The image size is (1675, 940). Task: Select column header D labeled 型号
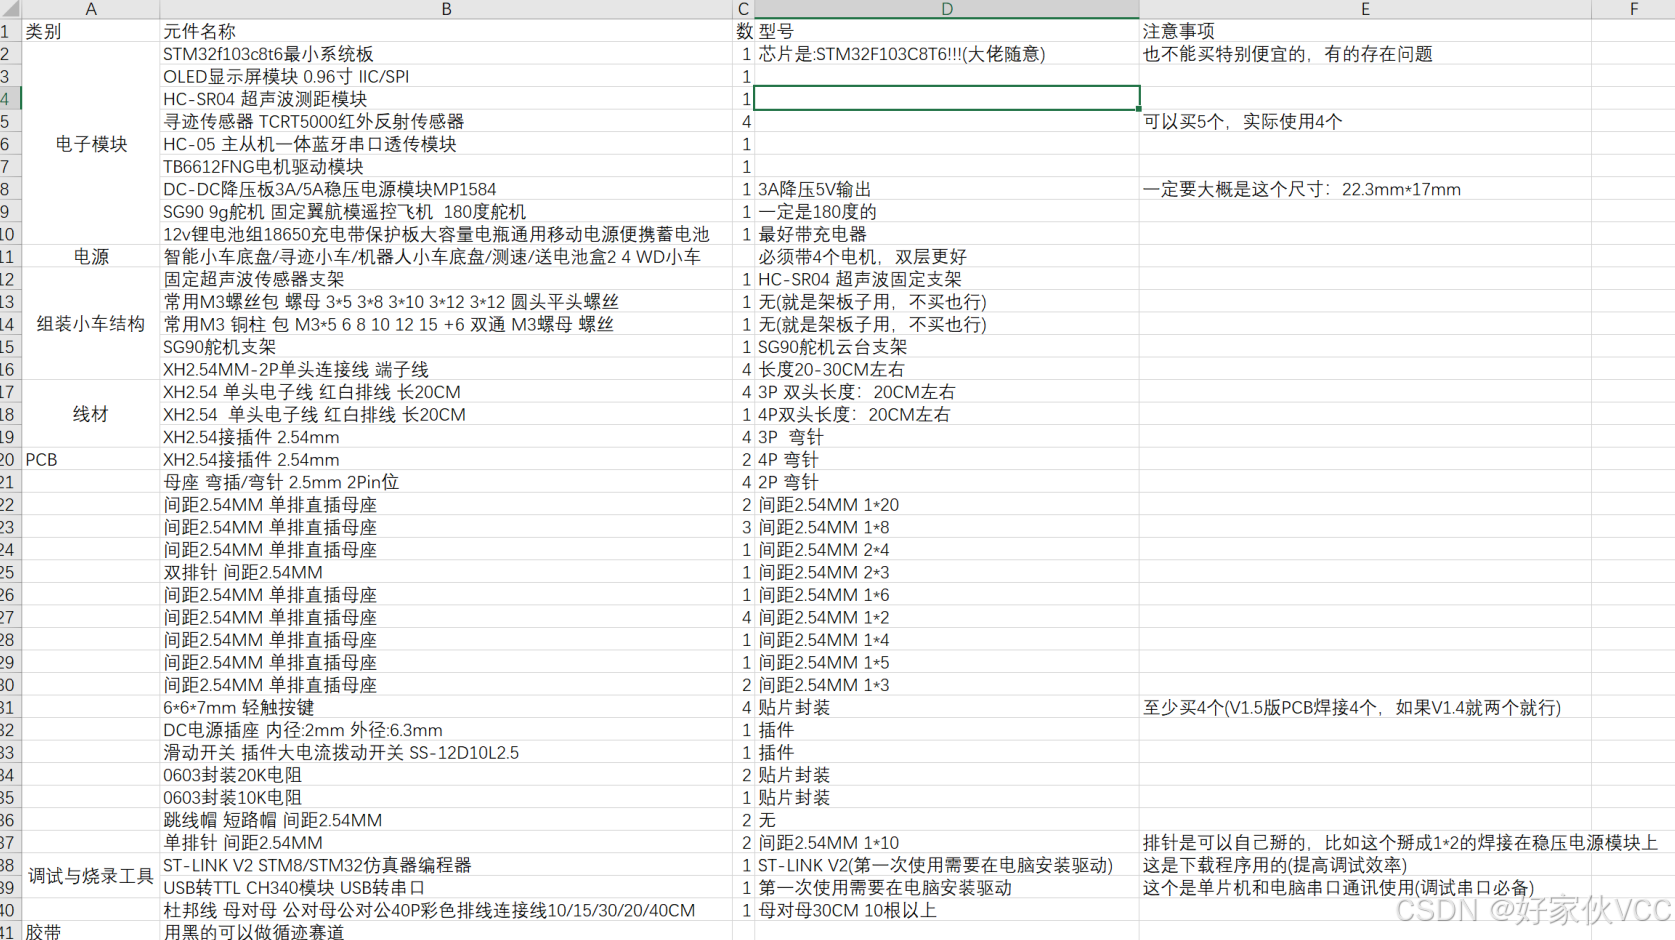click(x=946, y=9)
